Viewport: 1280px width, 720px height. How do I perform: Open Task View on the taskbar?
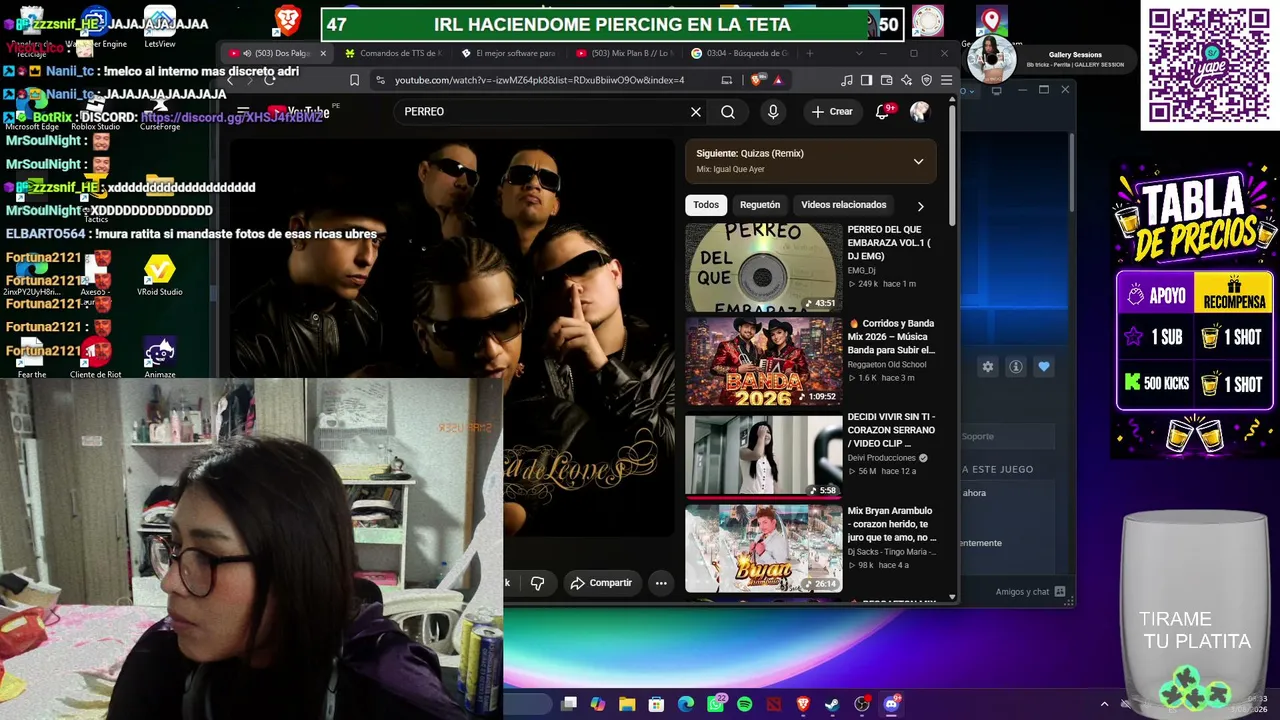569,704
